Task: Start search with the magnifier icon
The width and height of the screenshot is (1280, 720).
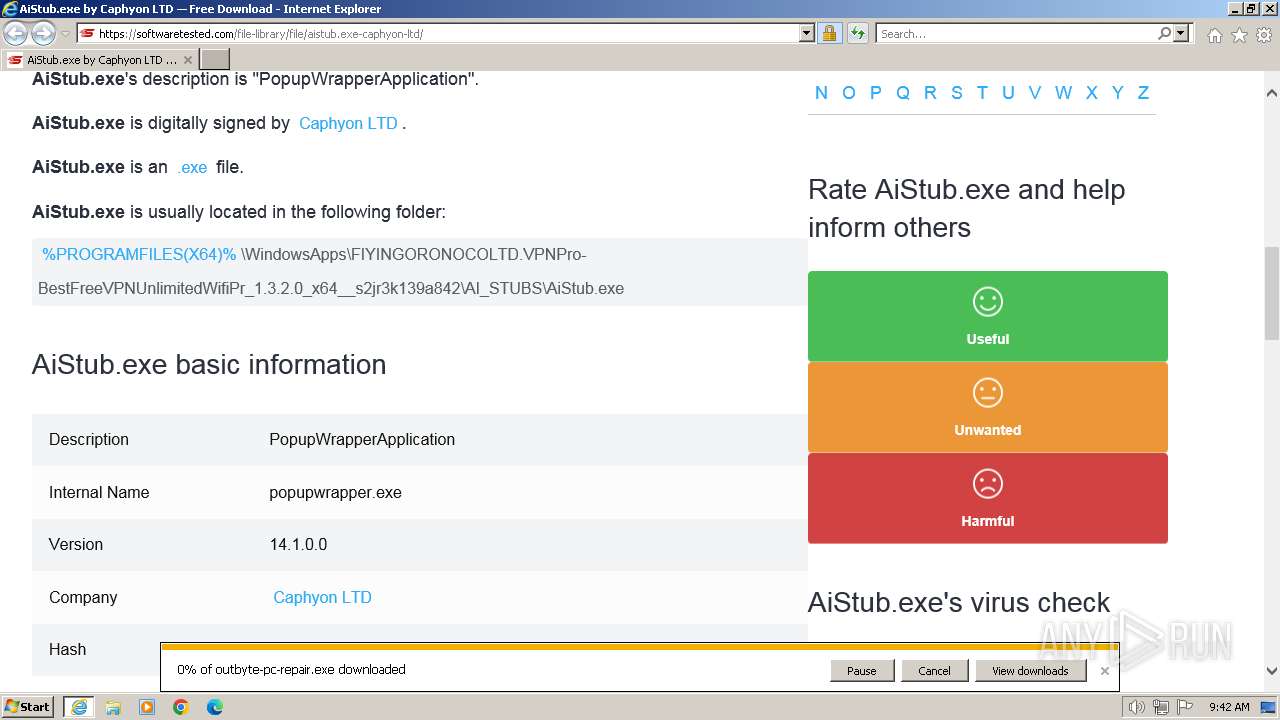Action: click(1164, 33)
